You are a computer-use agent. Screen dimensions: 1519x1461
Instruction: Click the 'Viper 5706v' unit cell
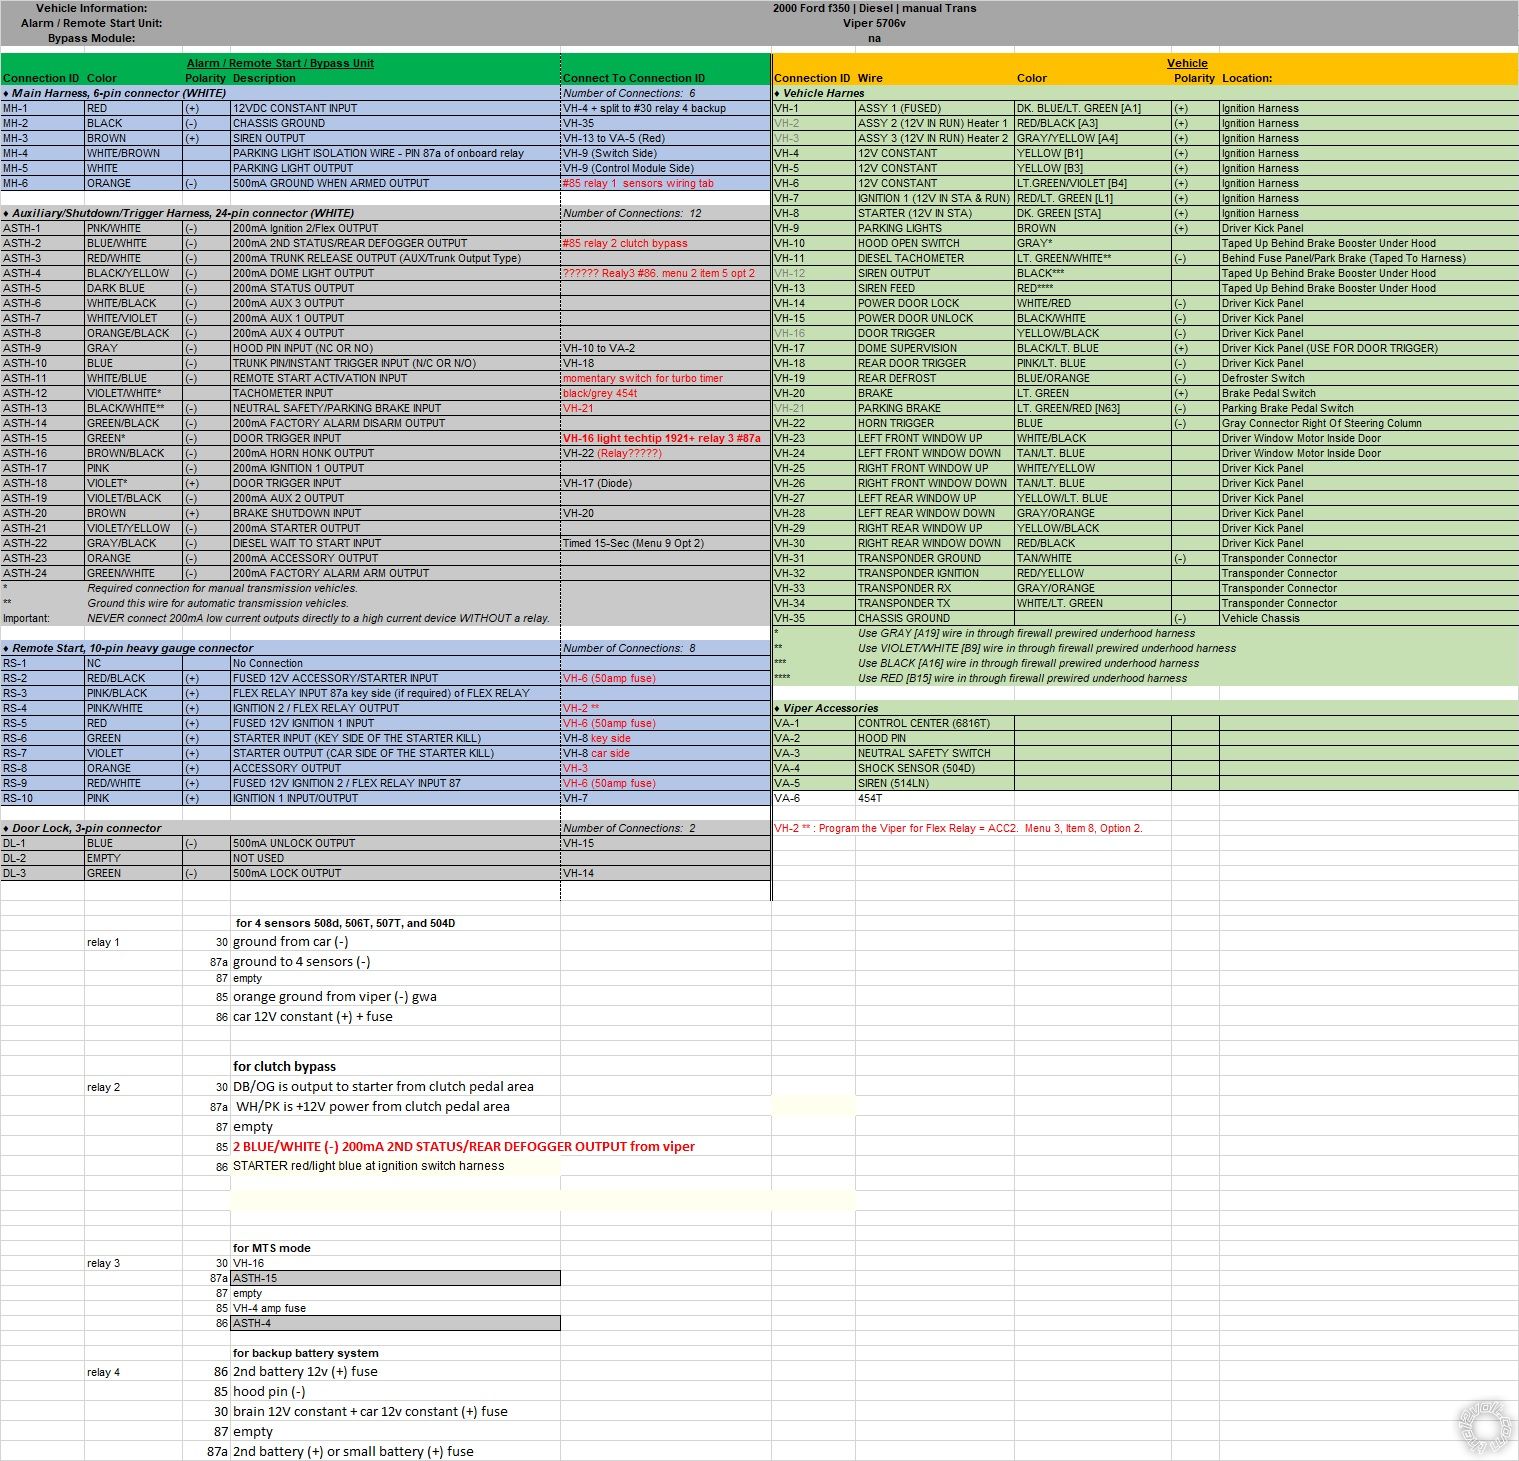coord(874,23)
